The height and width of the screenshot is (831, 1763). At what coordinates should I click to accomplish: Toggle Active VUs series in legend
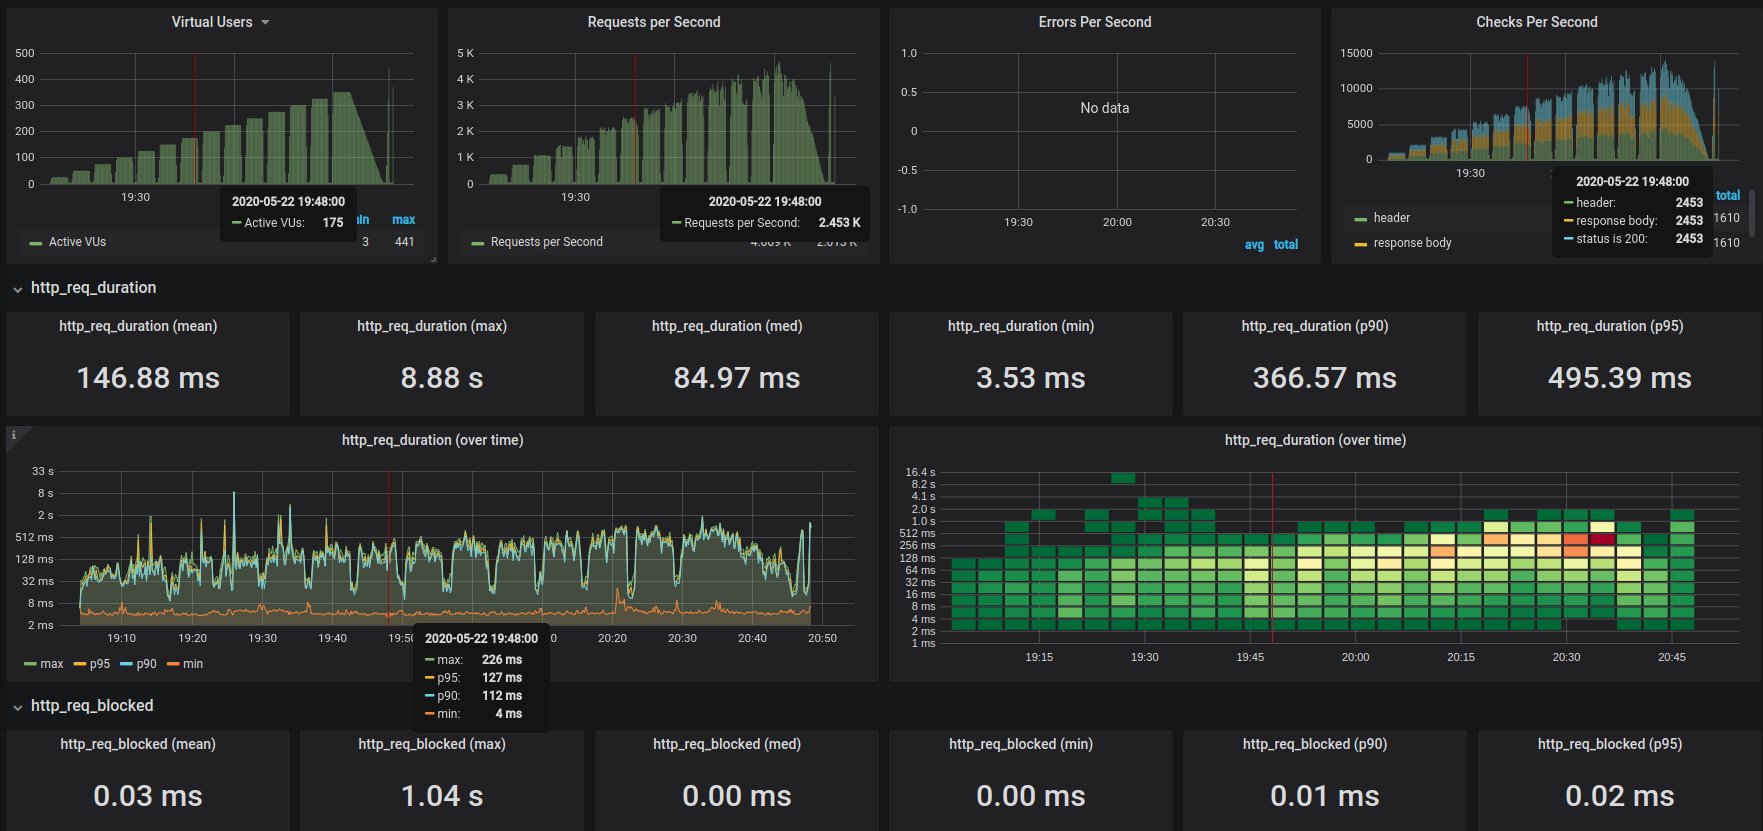(x=77, y=242)
